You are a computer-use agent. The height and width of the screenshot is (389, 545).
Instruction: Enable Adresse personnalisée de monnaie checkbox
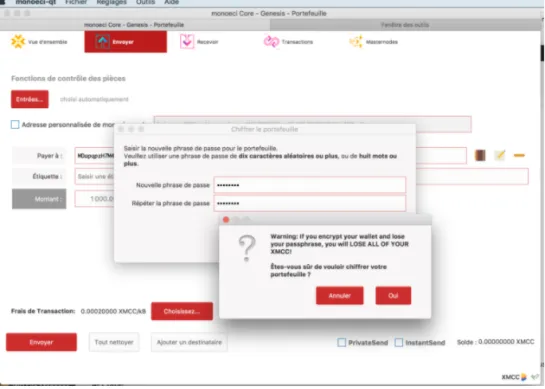(x=15, y=124)
